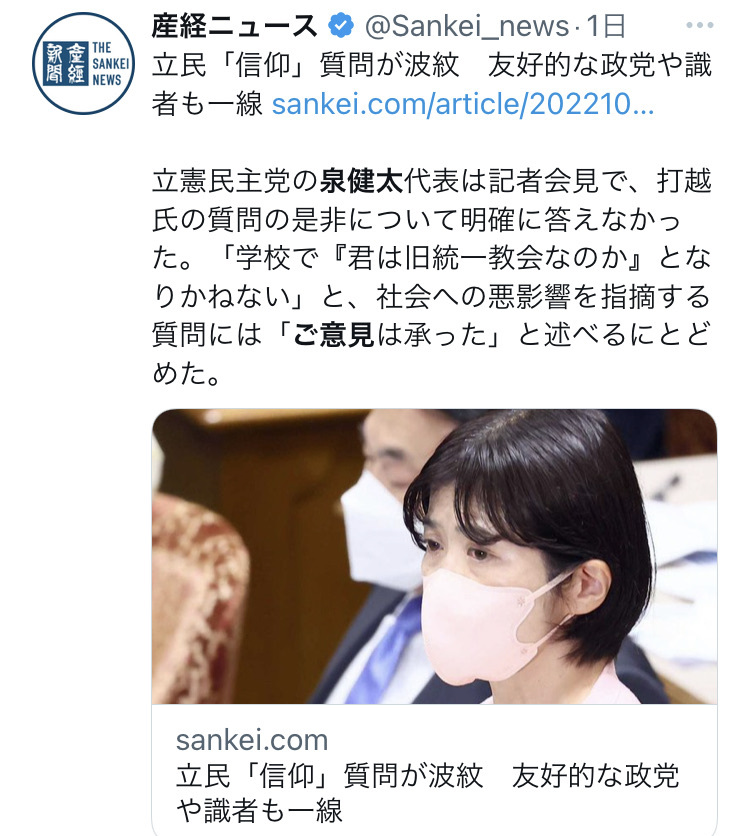Image resolution: width=750 pixels, height=836 pixels.
Task: Open the card title 立民「信仰」質問が波紋
Action: tap(428, 793)
